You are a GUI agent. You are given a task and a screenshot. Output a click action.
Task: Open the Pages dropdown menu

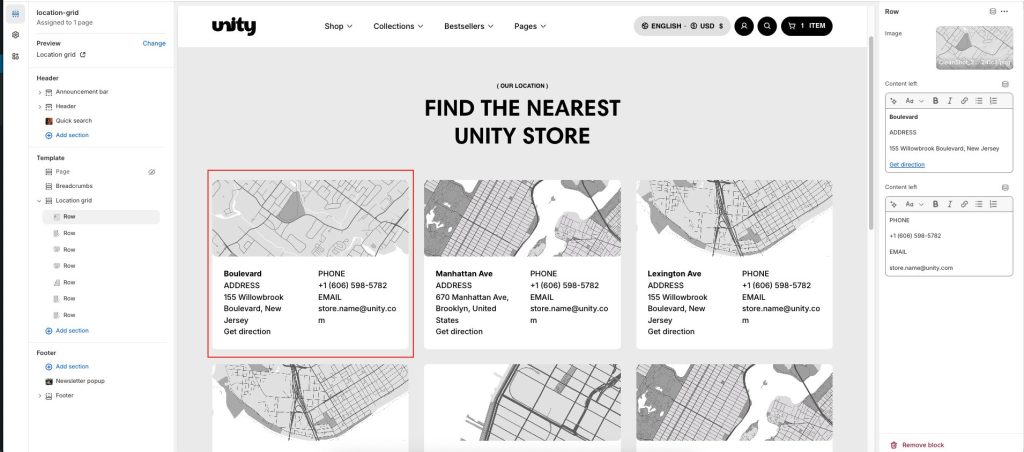click(x=530, y=26)
